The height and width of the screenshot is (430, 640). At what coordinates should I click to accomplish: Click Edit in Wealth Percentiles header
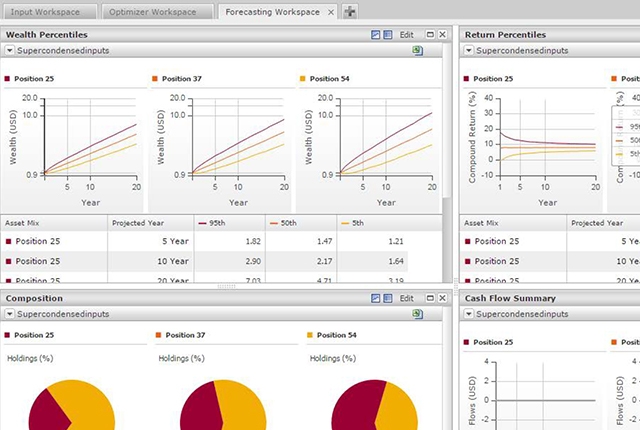(407, 34)
